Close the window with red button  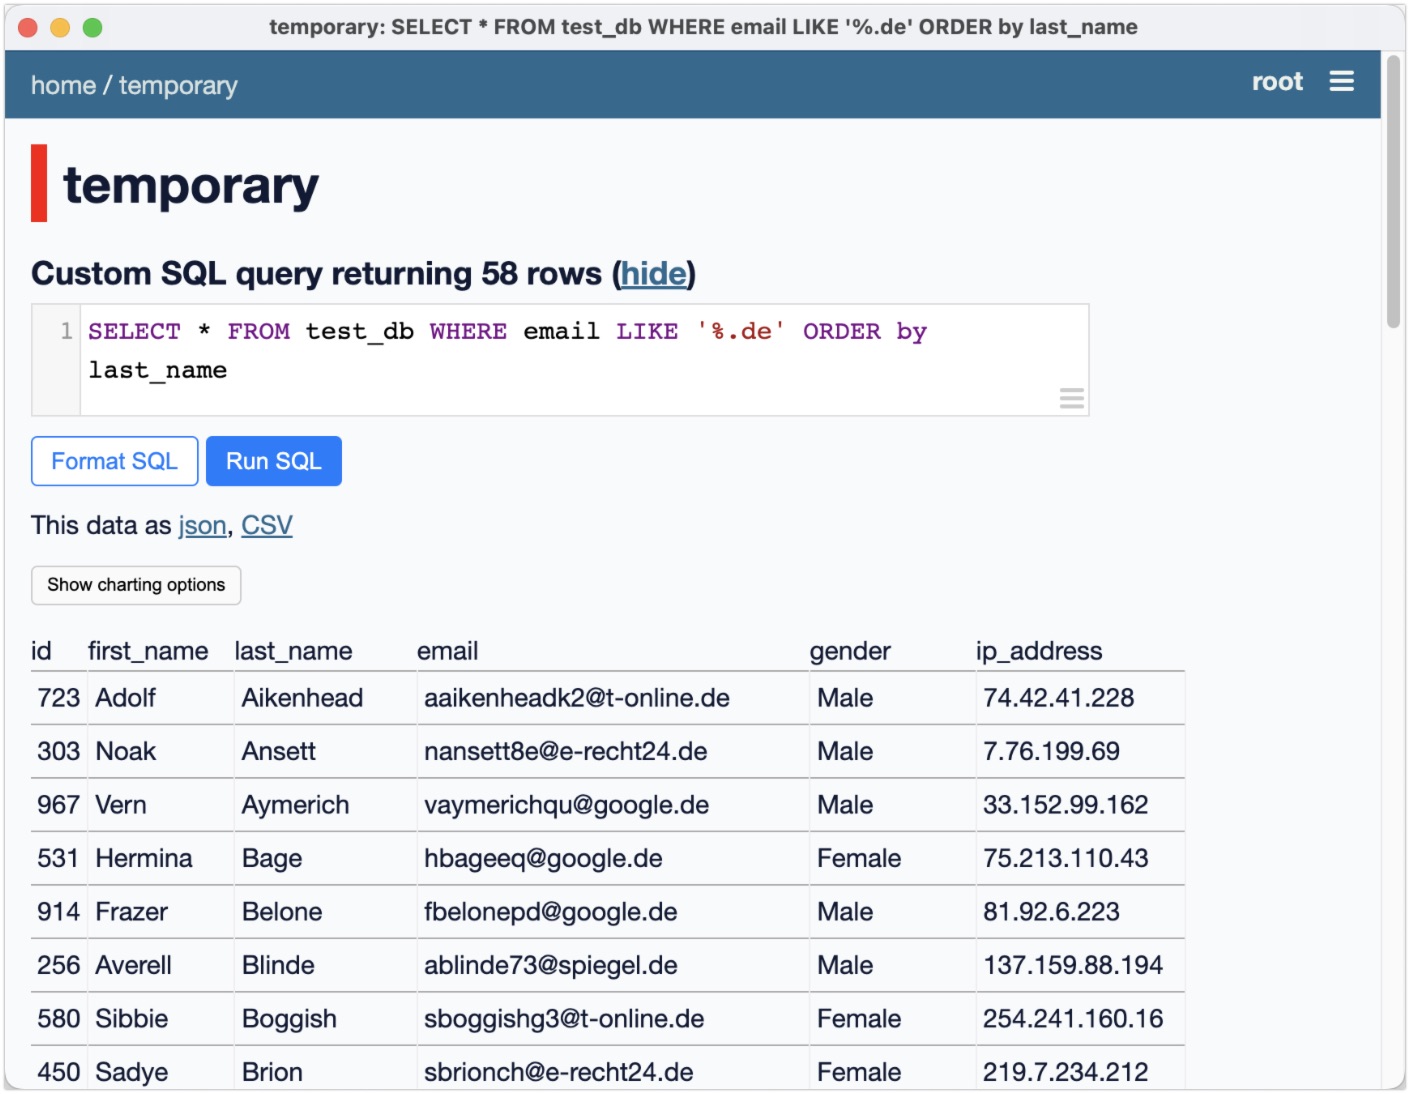pyautogui.click(x=28, y=27)
